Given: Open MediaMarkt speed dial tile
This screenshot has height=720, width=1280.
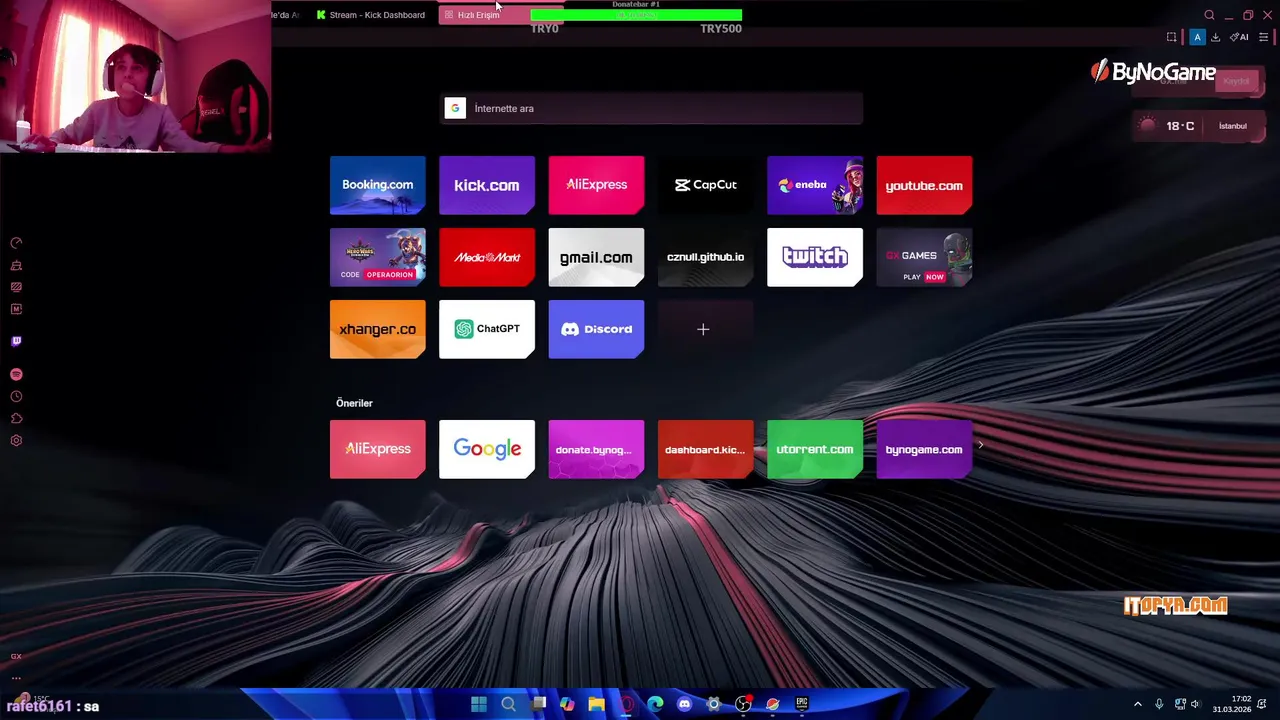Looking at the screenshot, I should coord(487,257).
